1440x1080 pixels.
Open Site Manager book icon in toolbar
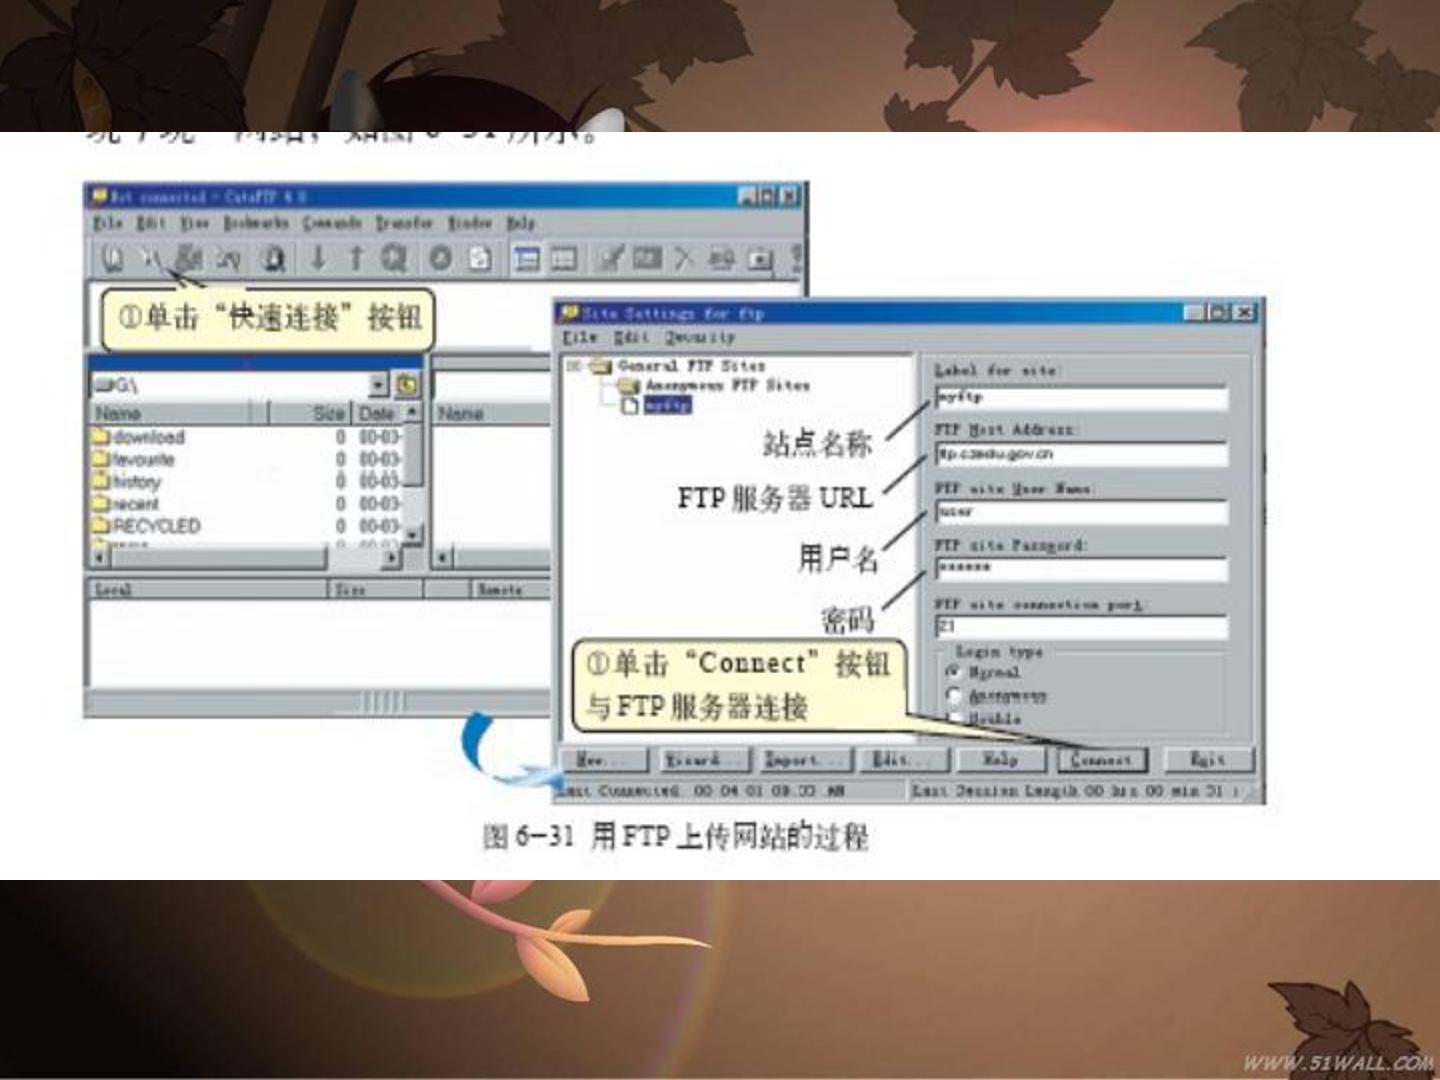(112, 259)
